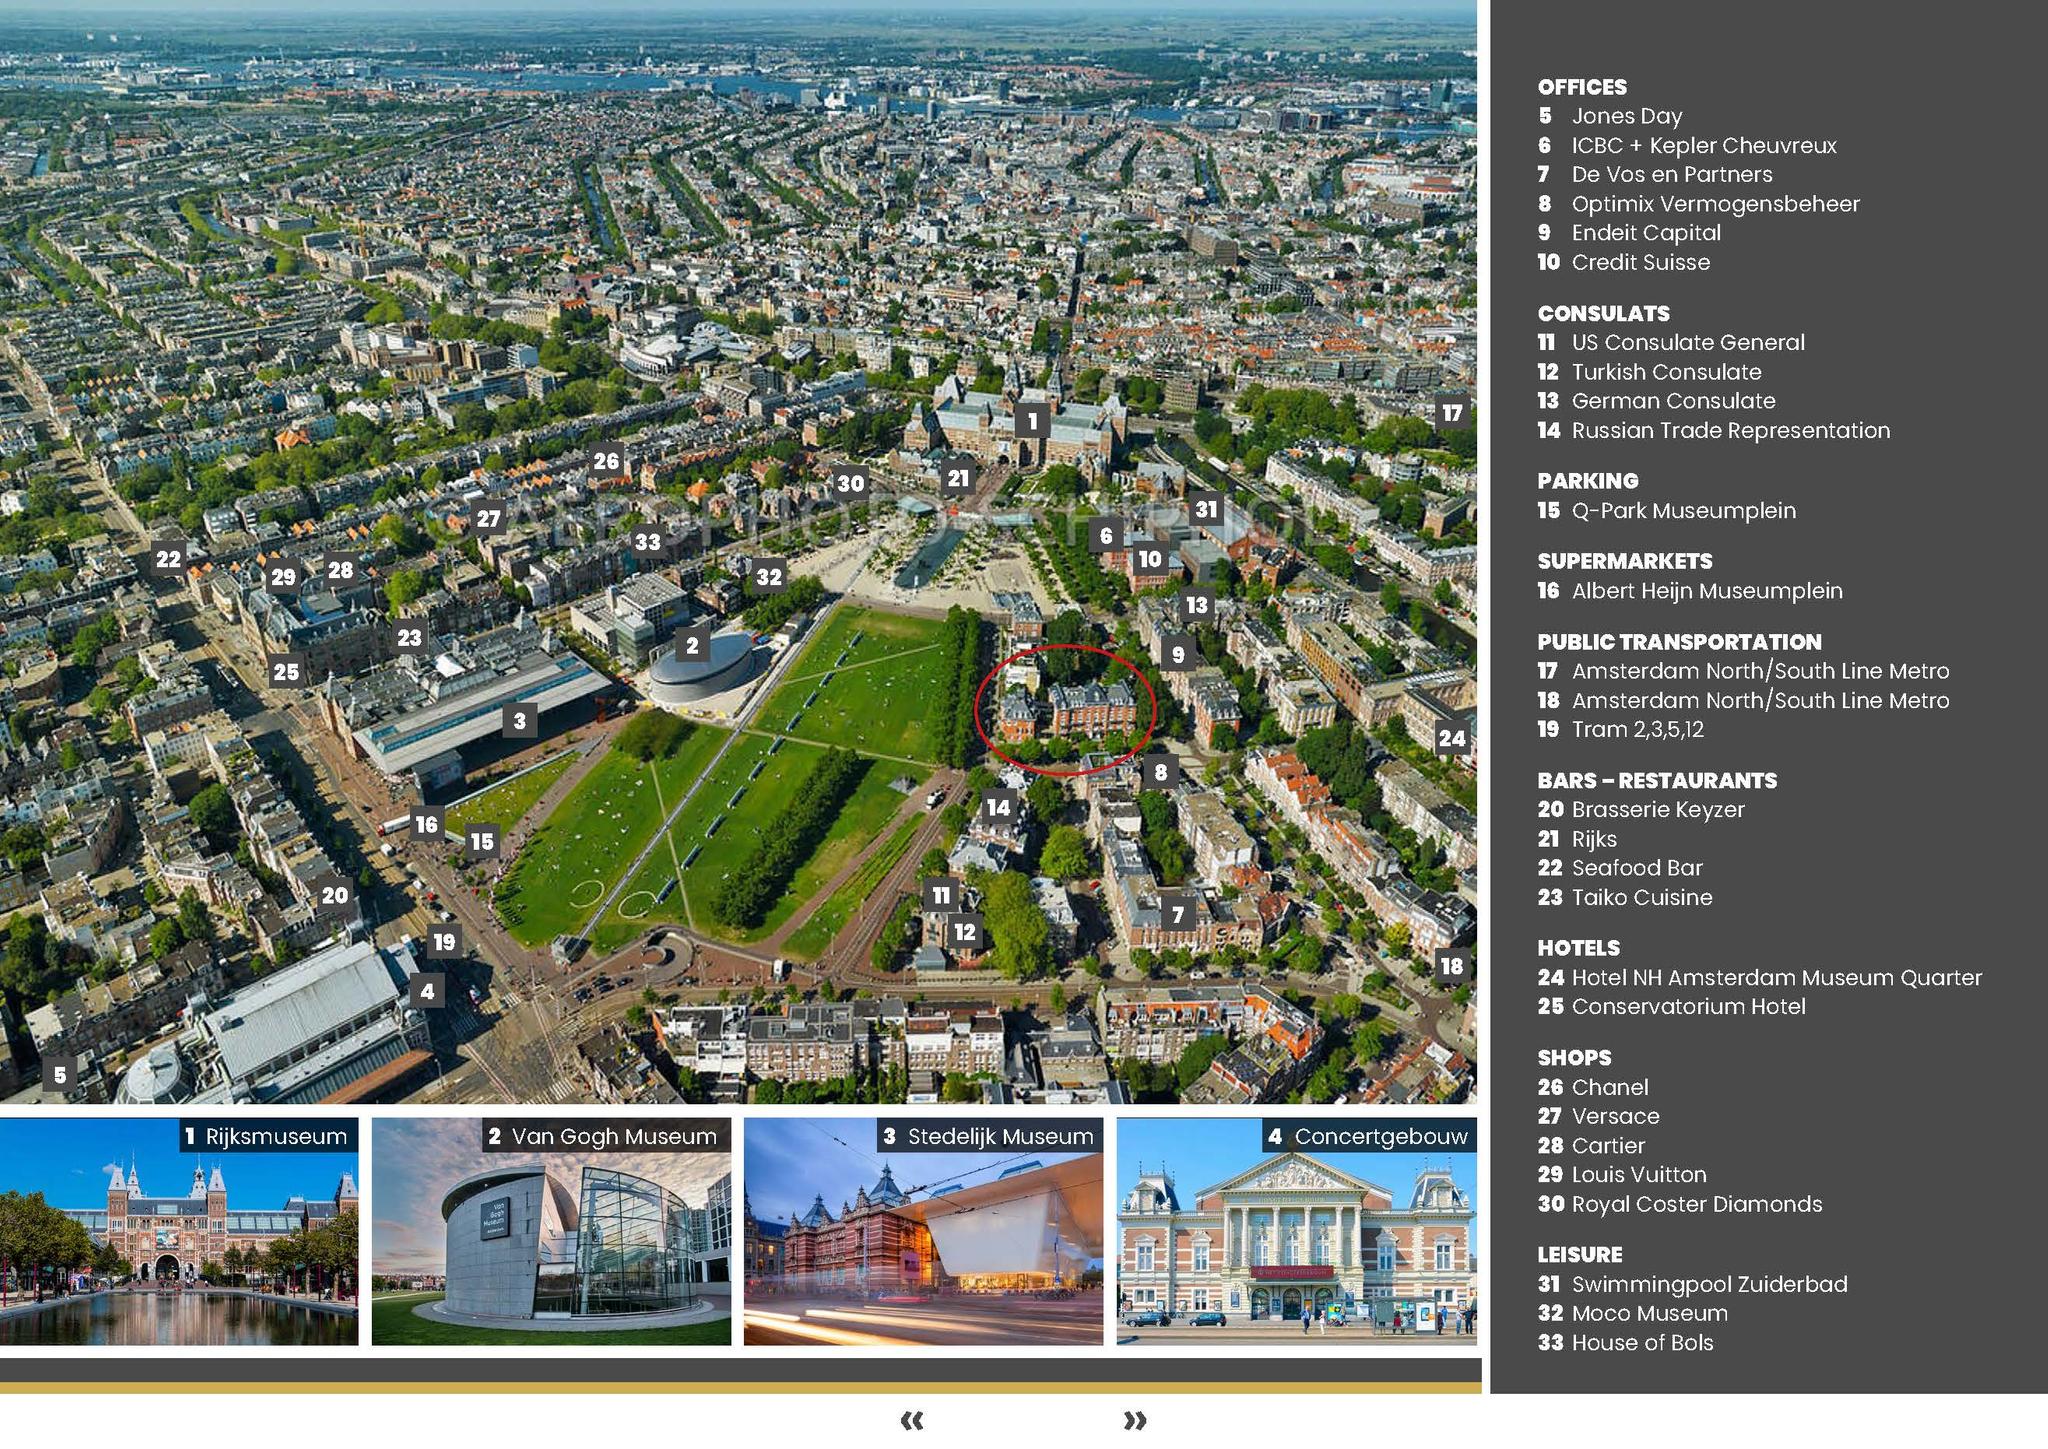Click map marker 15 Q-Park
The height and width of the screenshot is (1449, 2048).
[482, 841]
